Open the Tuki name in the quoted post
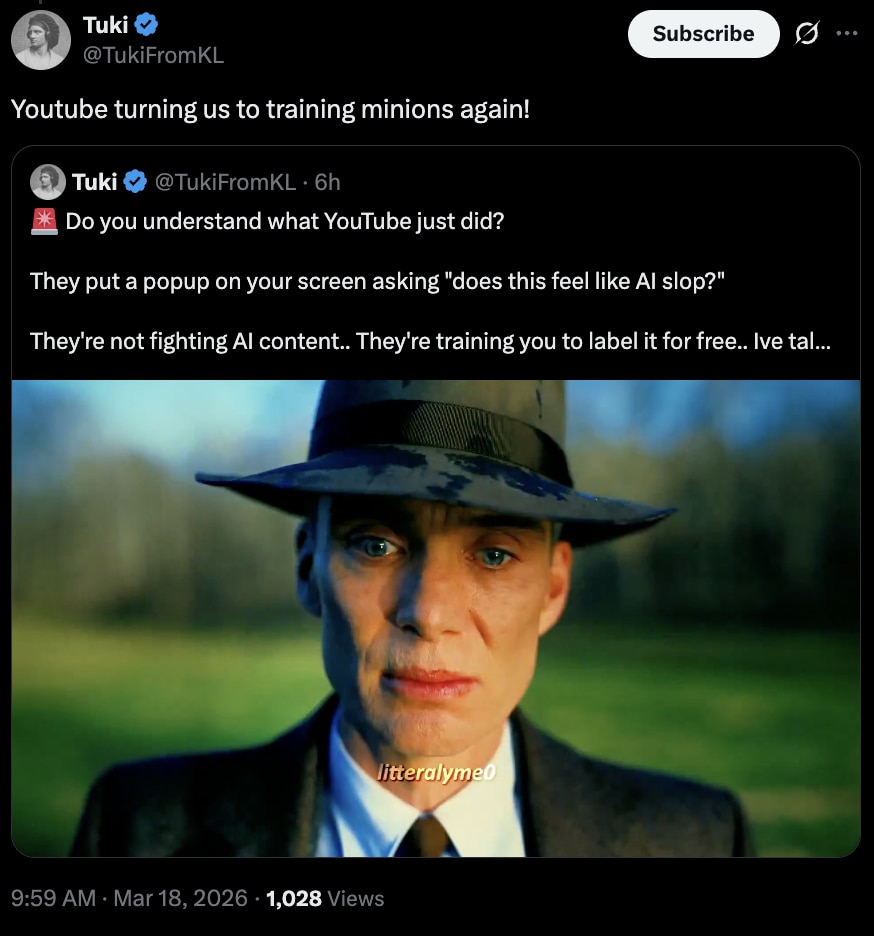 pyautogui.click(x=94, y=182)
